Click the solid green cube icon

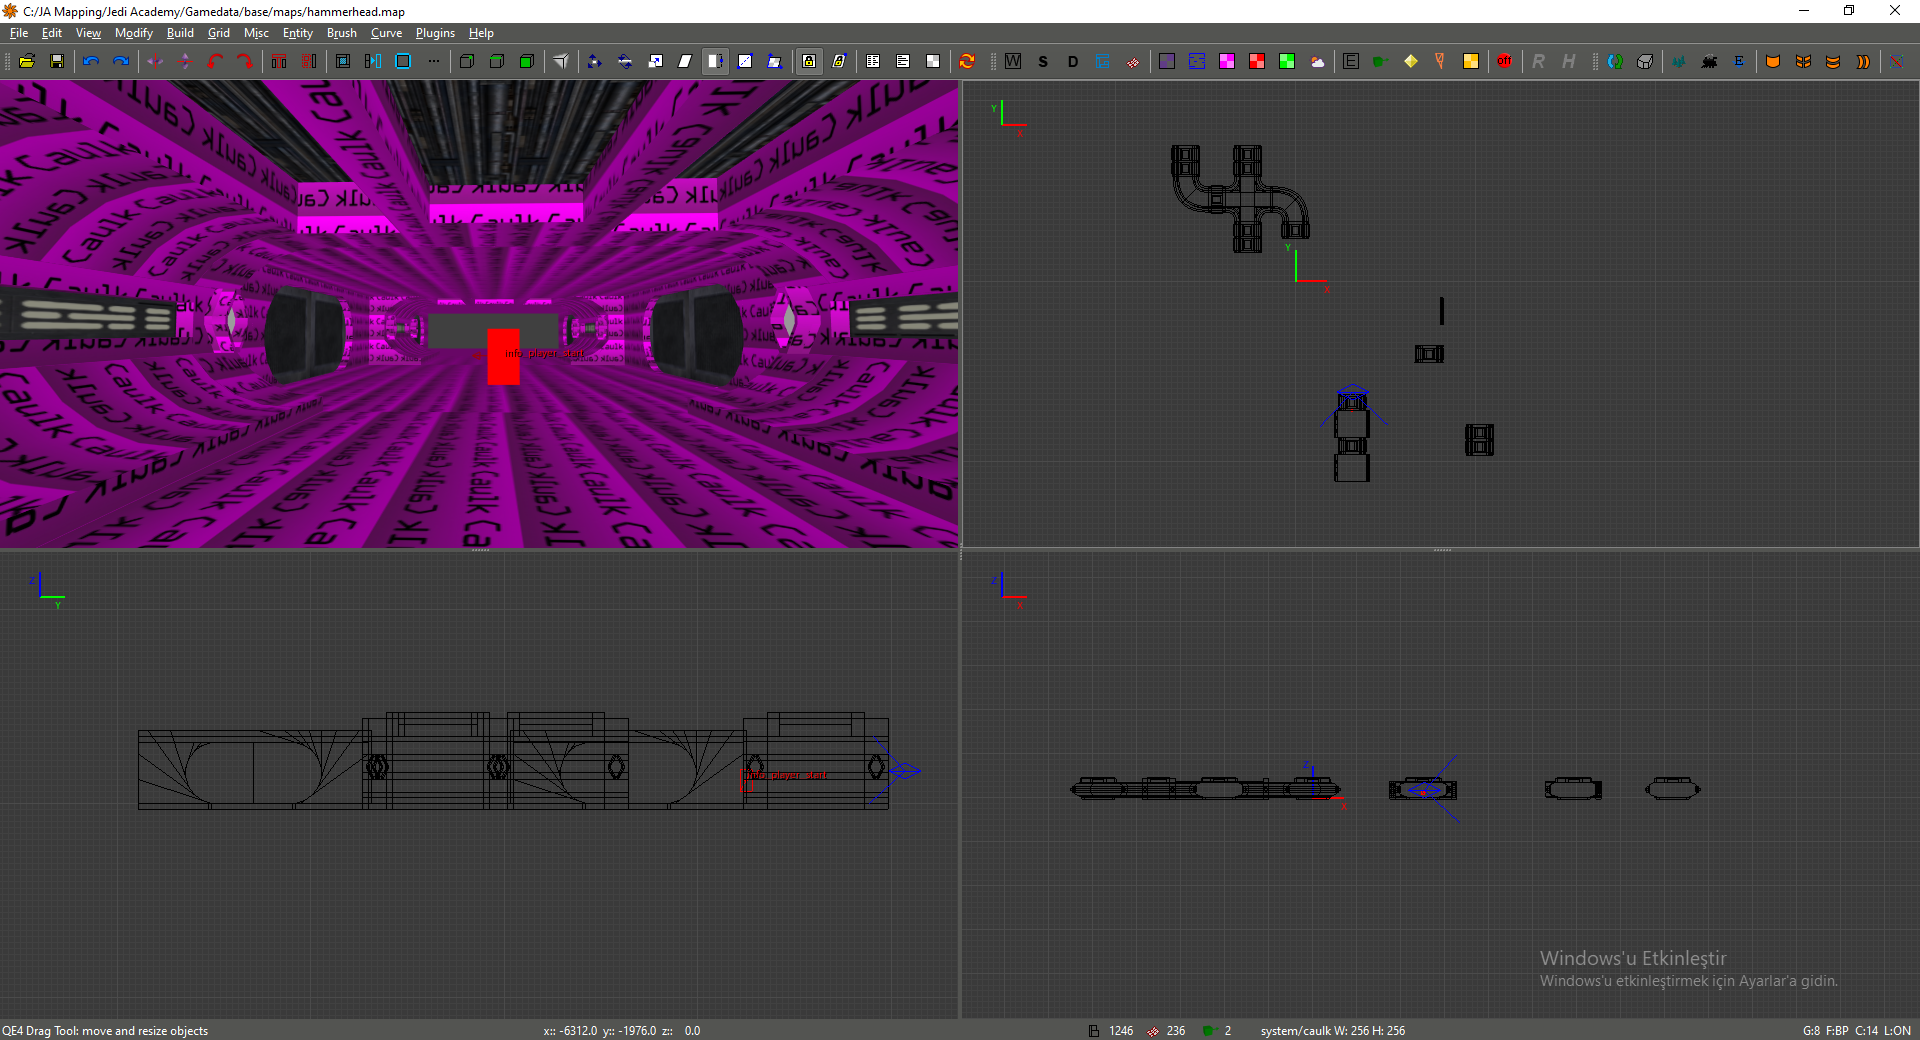[527, 61]
